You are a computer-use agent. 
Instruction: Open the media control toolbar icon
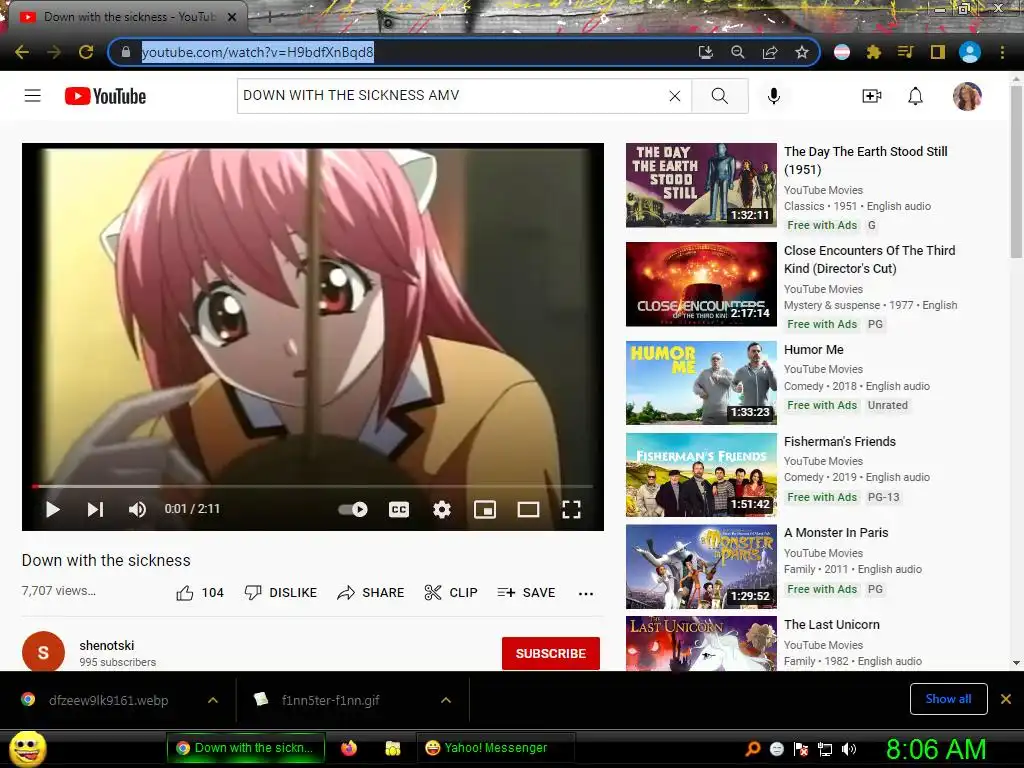coord(905,52)
